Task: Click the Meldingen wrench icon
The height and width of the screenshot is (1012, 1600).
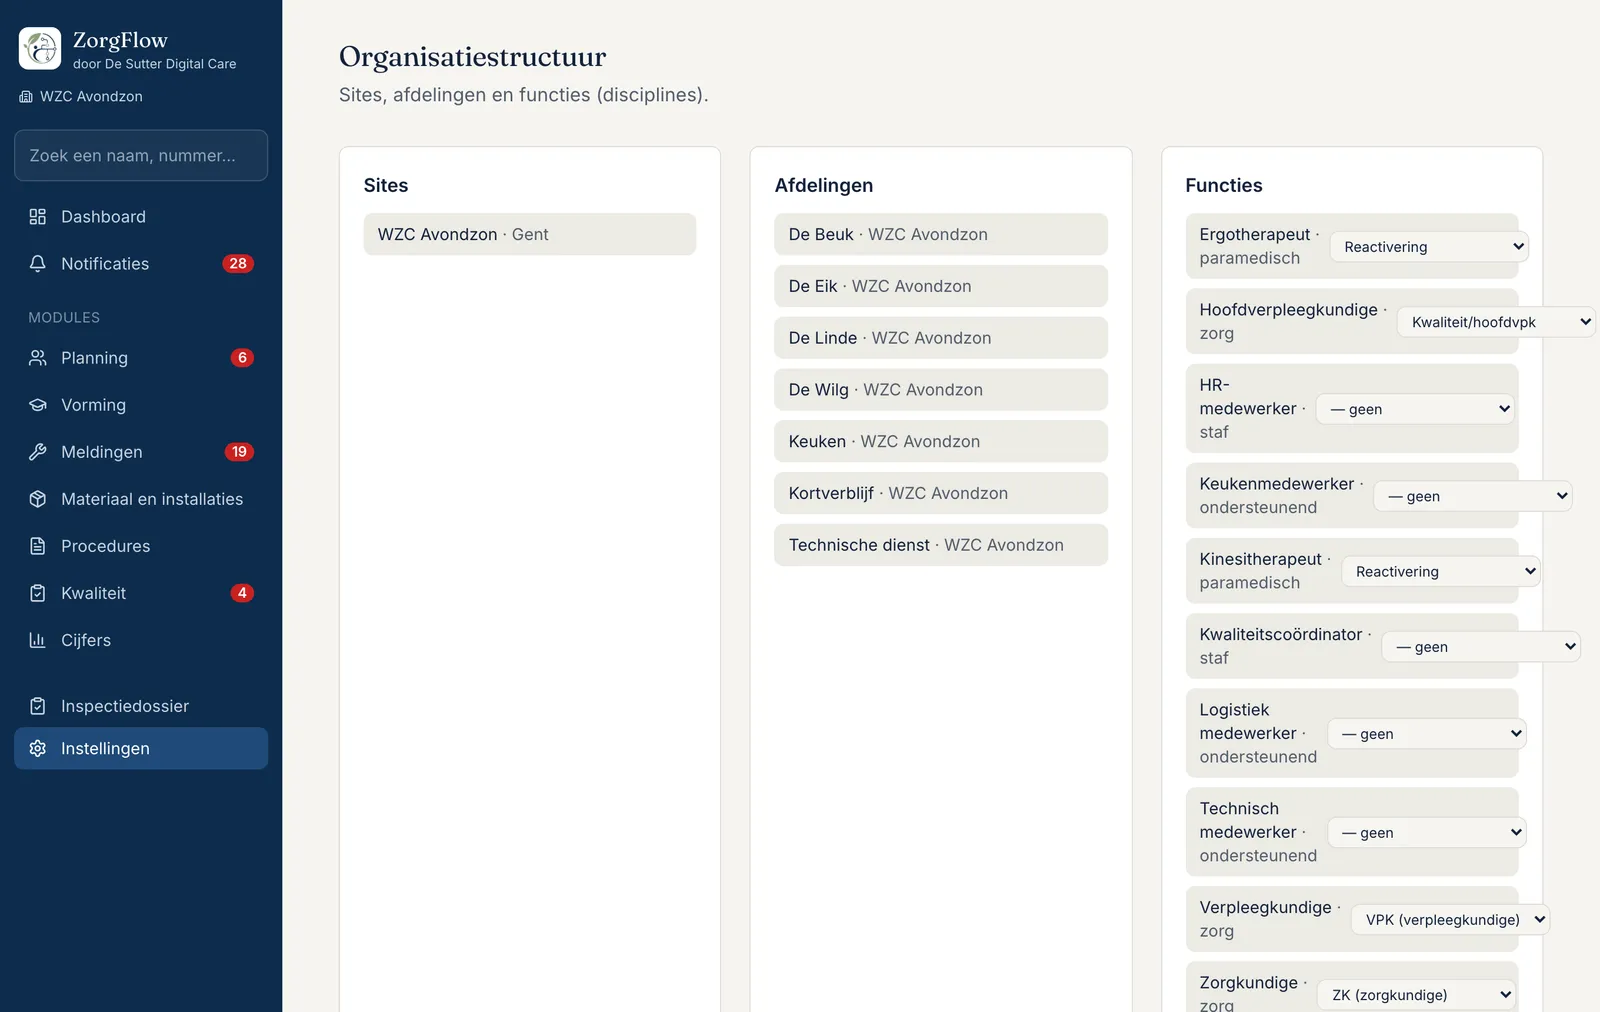Action: pyautogui.click(x=38, y=452)
